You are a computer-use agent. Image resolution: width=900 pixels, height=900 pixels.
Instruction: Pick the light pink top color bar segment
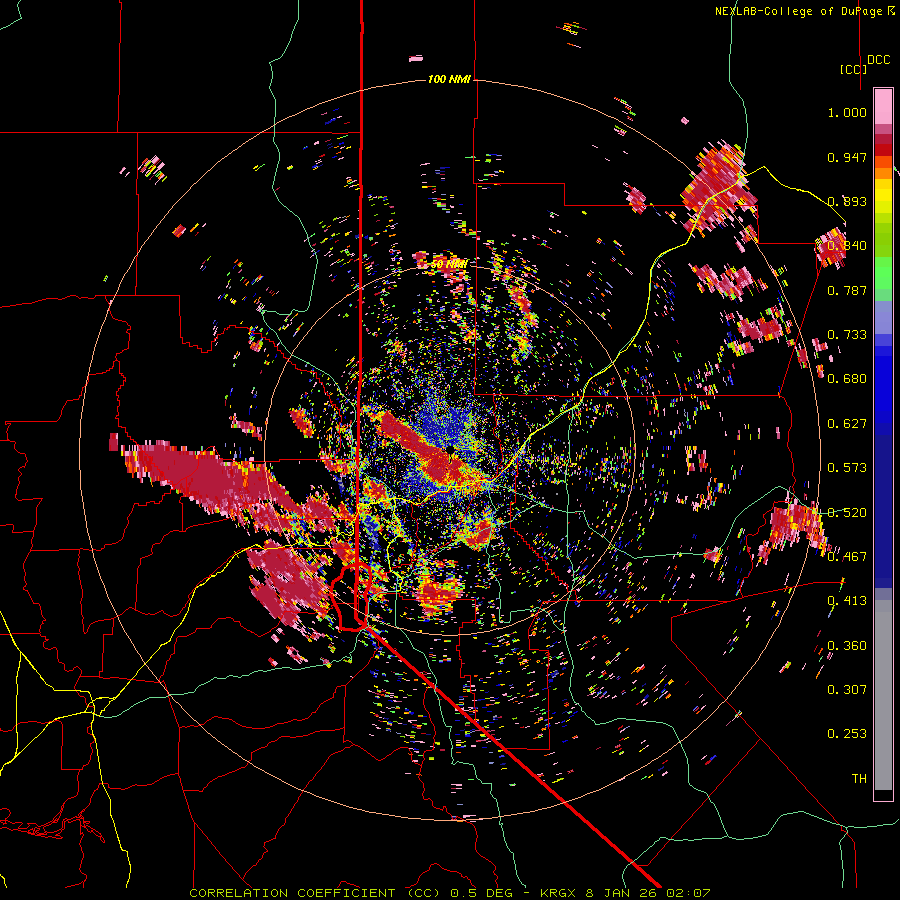tap(883, 106)
